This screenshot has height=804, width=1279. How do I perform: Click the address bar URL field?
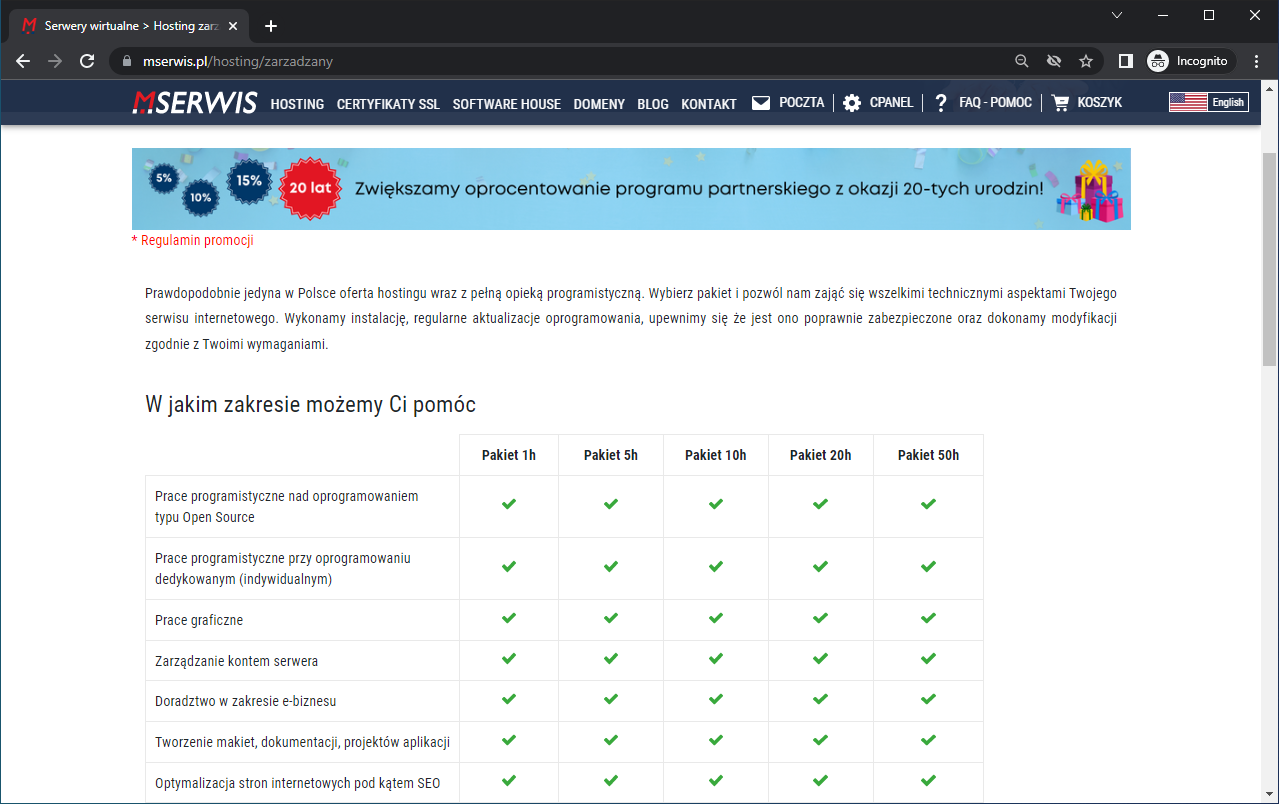point(560,61)
